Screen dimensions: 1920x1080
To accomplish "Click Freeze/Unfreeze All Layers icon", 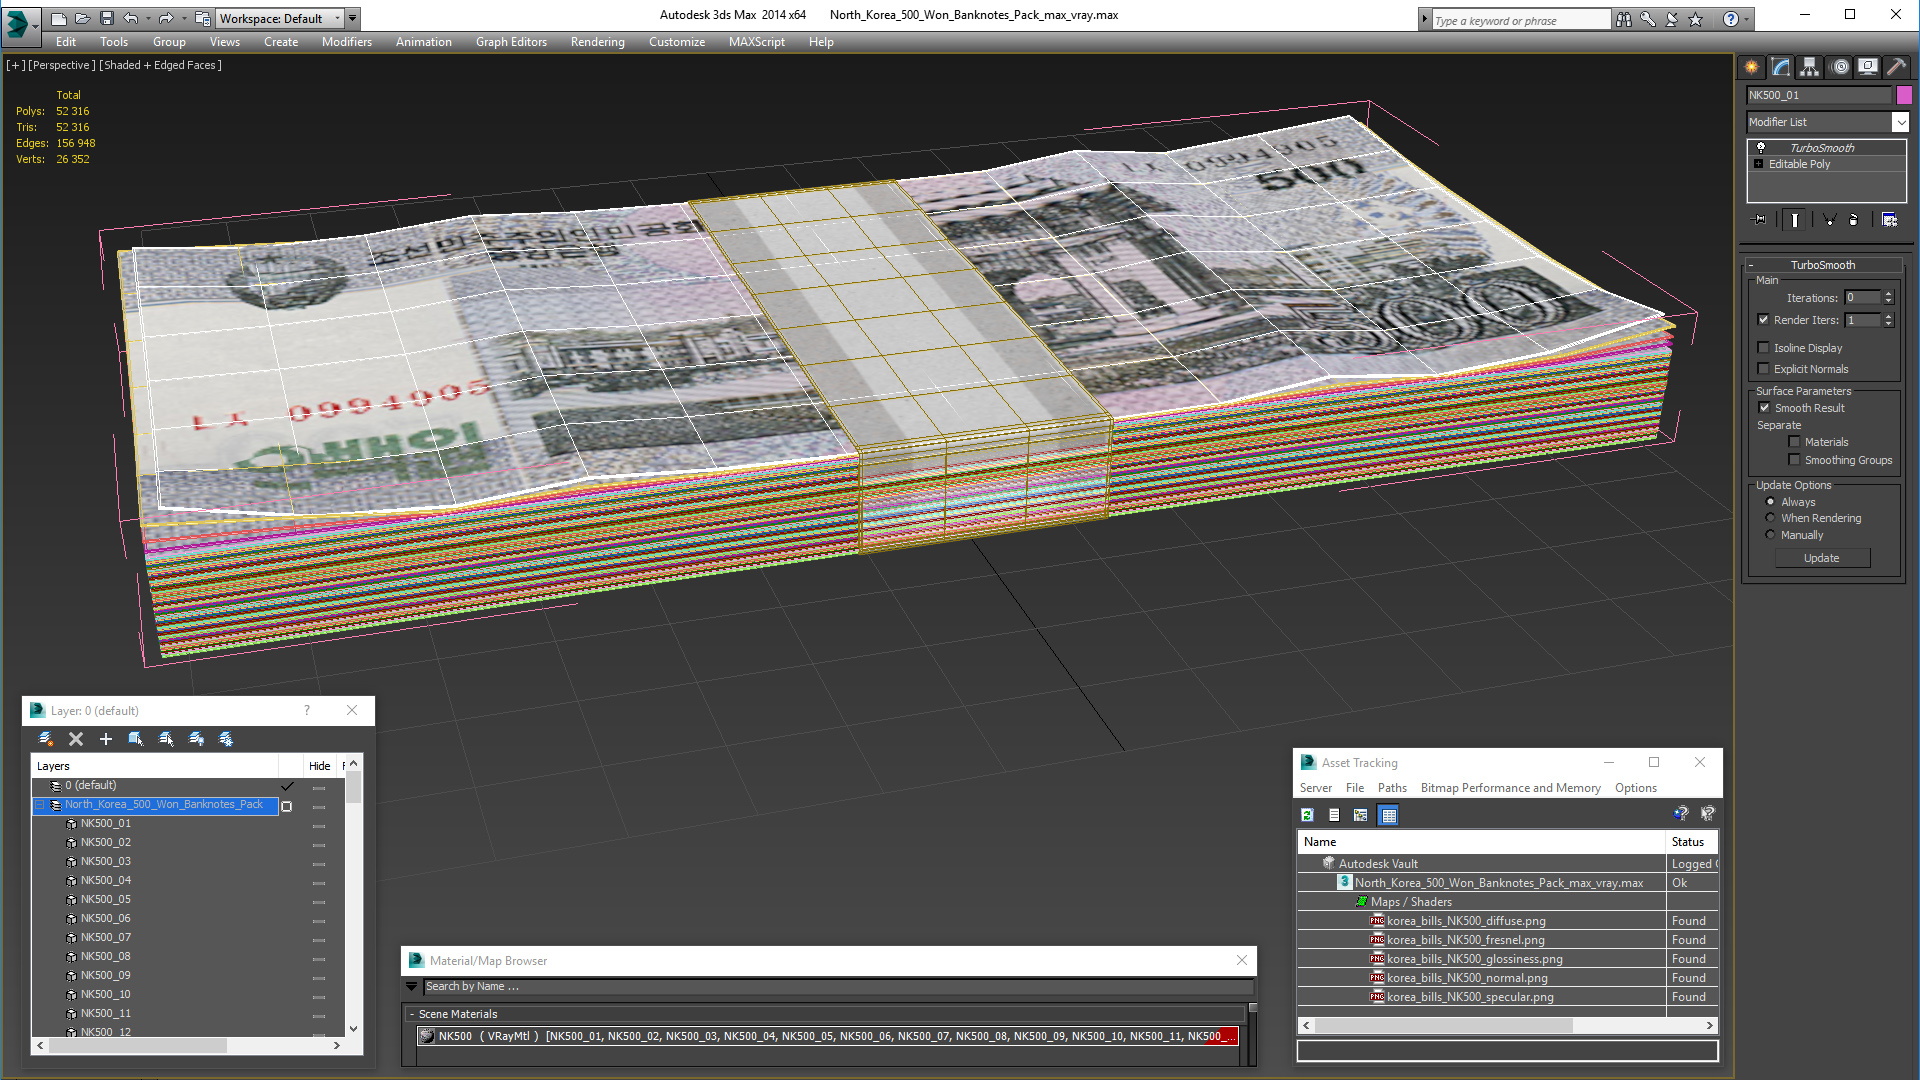I will tap(226, 739).
